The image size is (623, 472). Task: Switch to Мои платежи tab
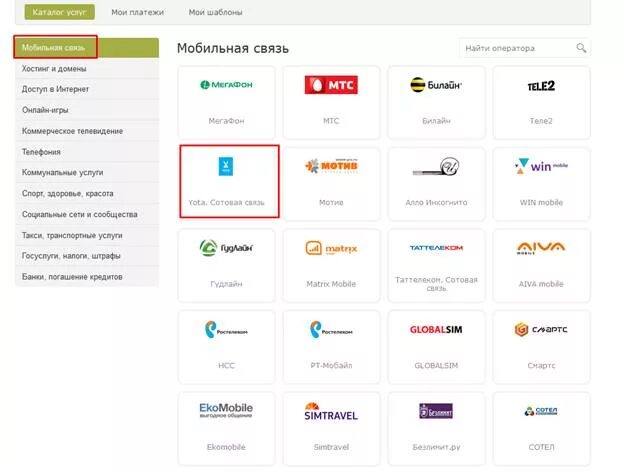click(x=137, y=12)
